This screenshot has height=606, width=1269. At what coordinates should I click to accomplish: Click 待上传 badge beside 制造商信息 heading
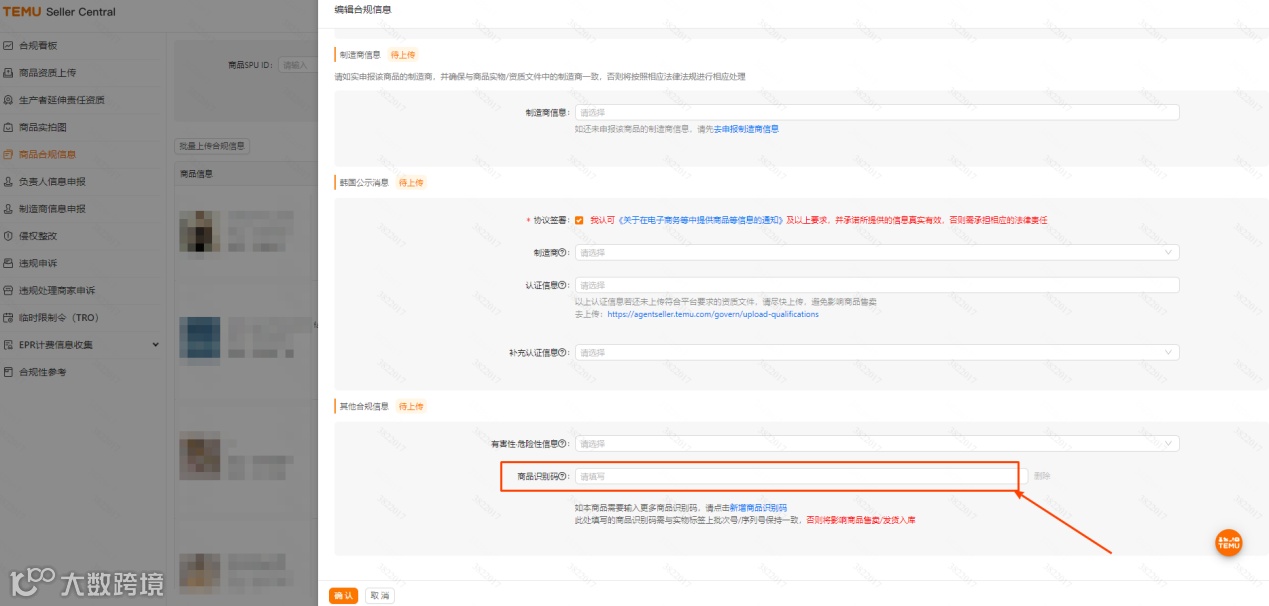pyautogui.click(x=403, y=55)
